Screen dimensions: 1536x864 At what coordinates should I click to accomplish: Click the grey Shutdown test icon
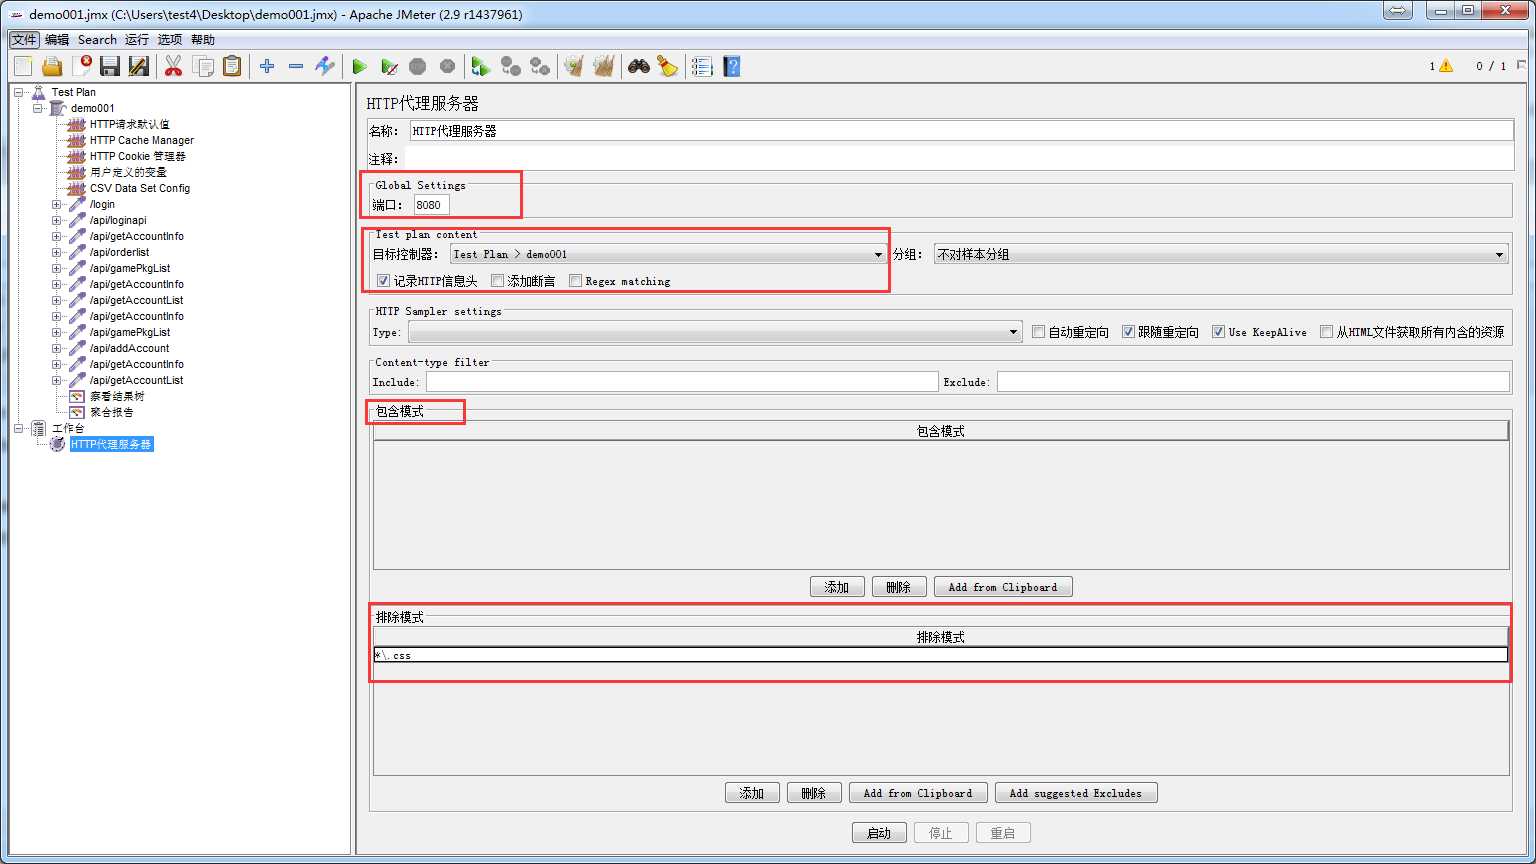click(447, 66)
